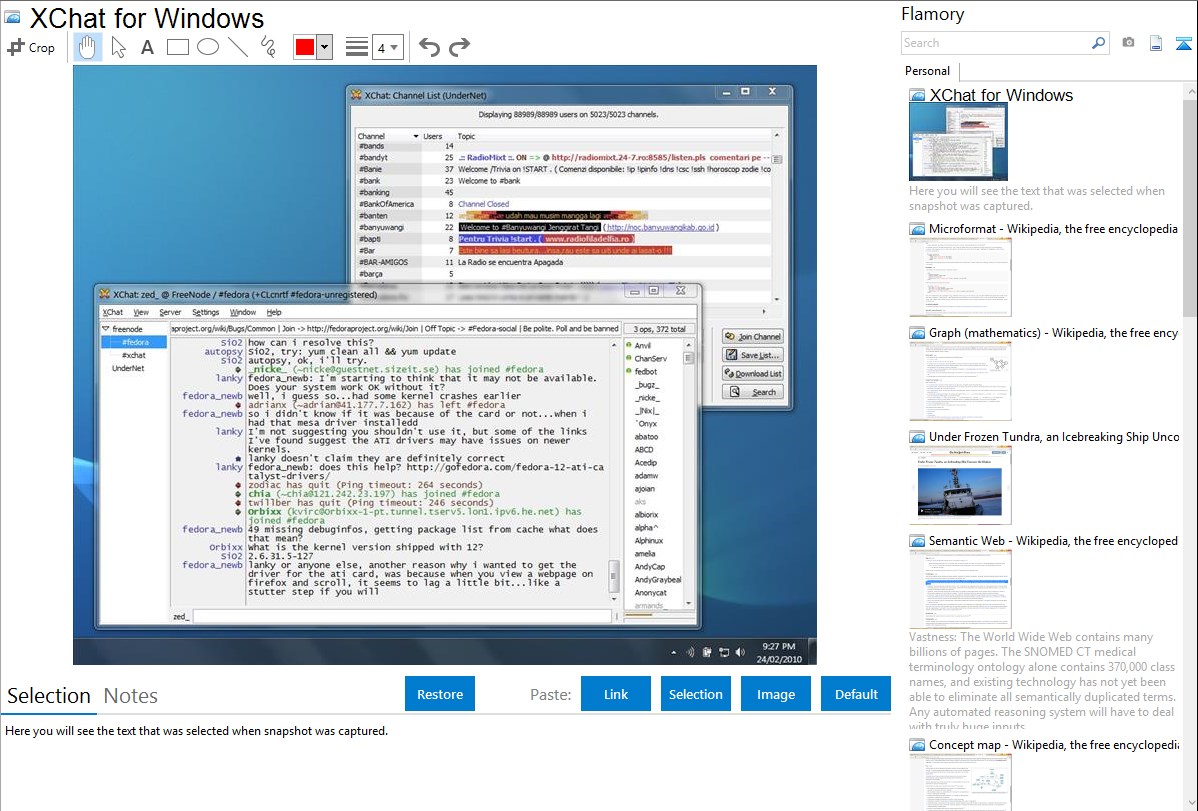1198x811 pixels.
Task: Capture a new snapshot with camera icon
Action: (x=1128, y=43)
